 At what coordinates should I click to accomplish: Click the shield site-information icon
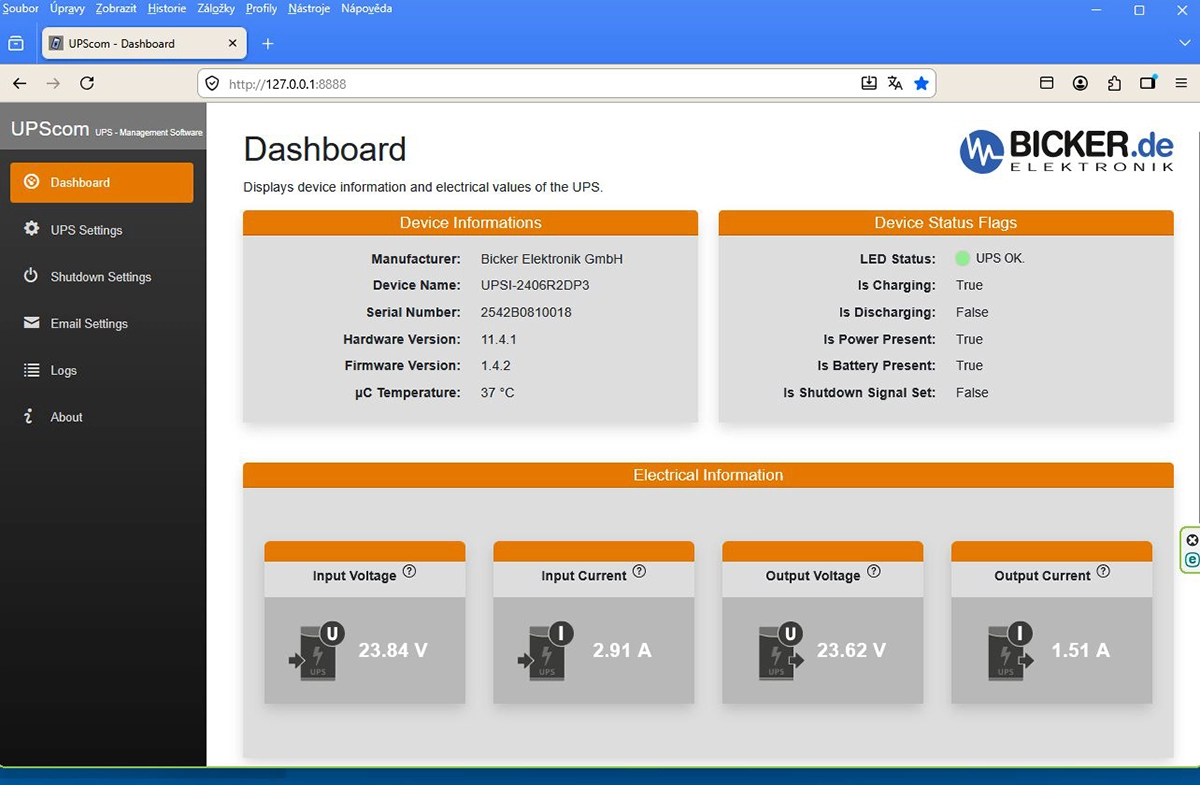(x=212, y=84)
